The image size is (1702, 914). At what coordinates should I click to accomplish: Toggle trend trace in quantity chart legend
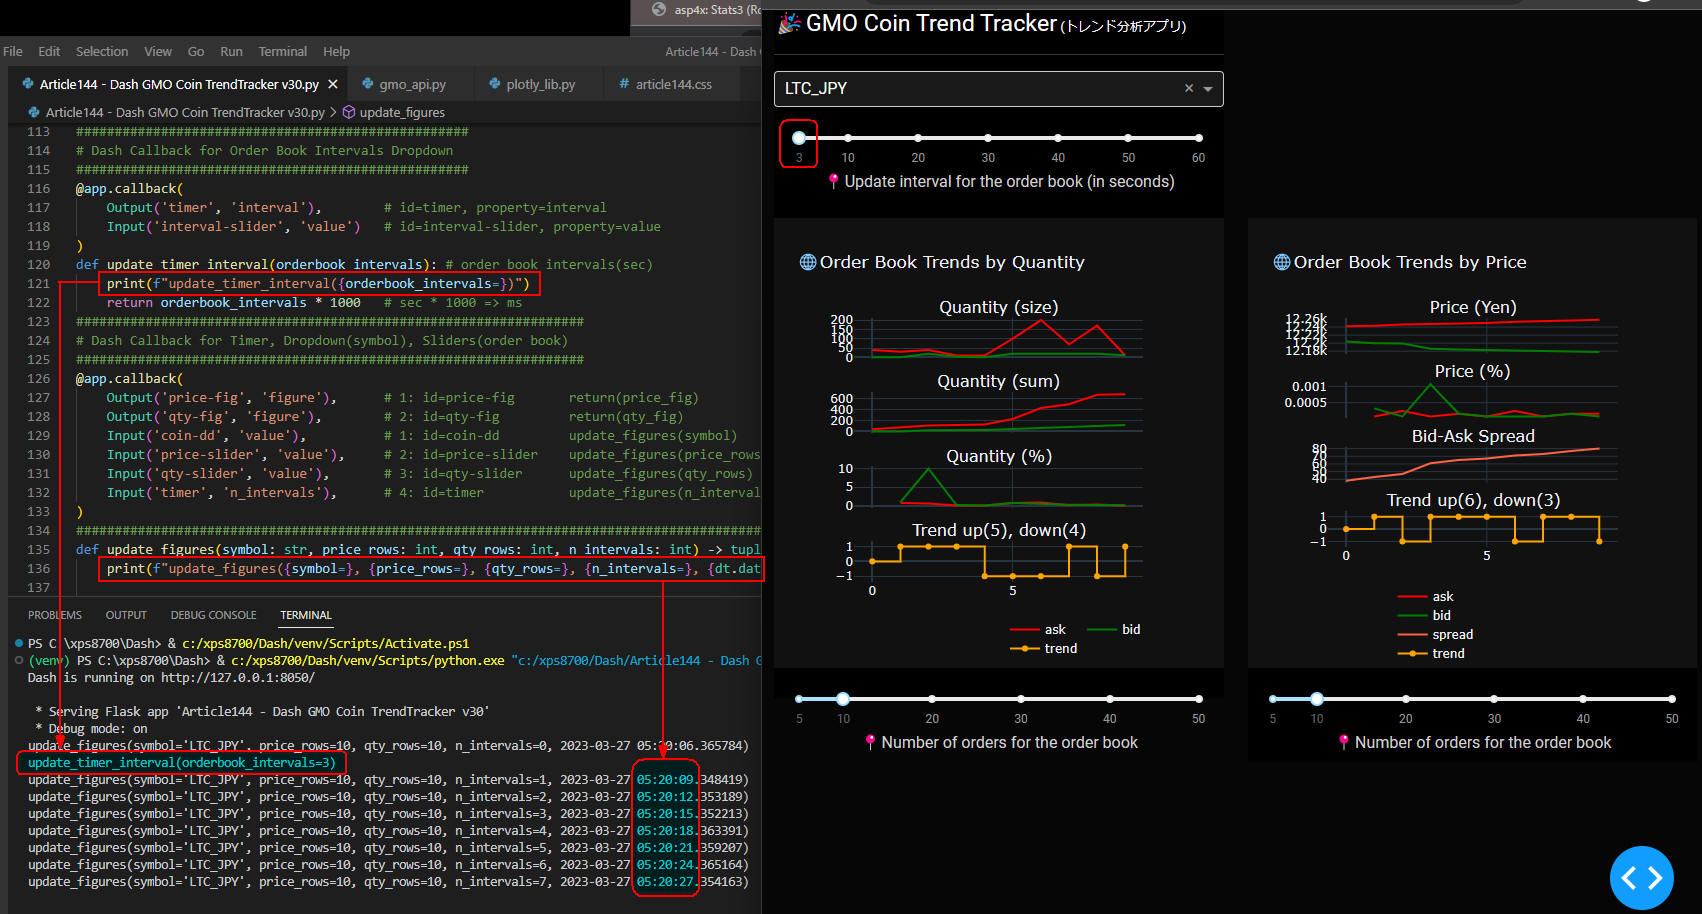click(1044, 649)
